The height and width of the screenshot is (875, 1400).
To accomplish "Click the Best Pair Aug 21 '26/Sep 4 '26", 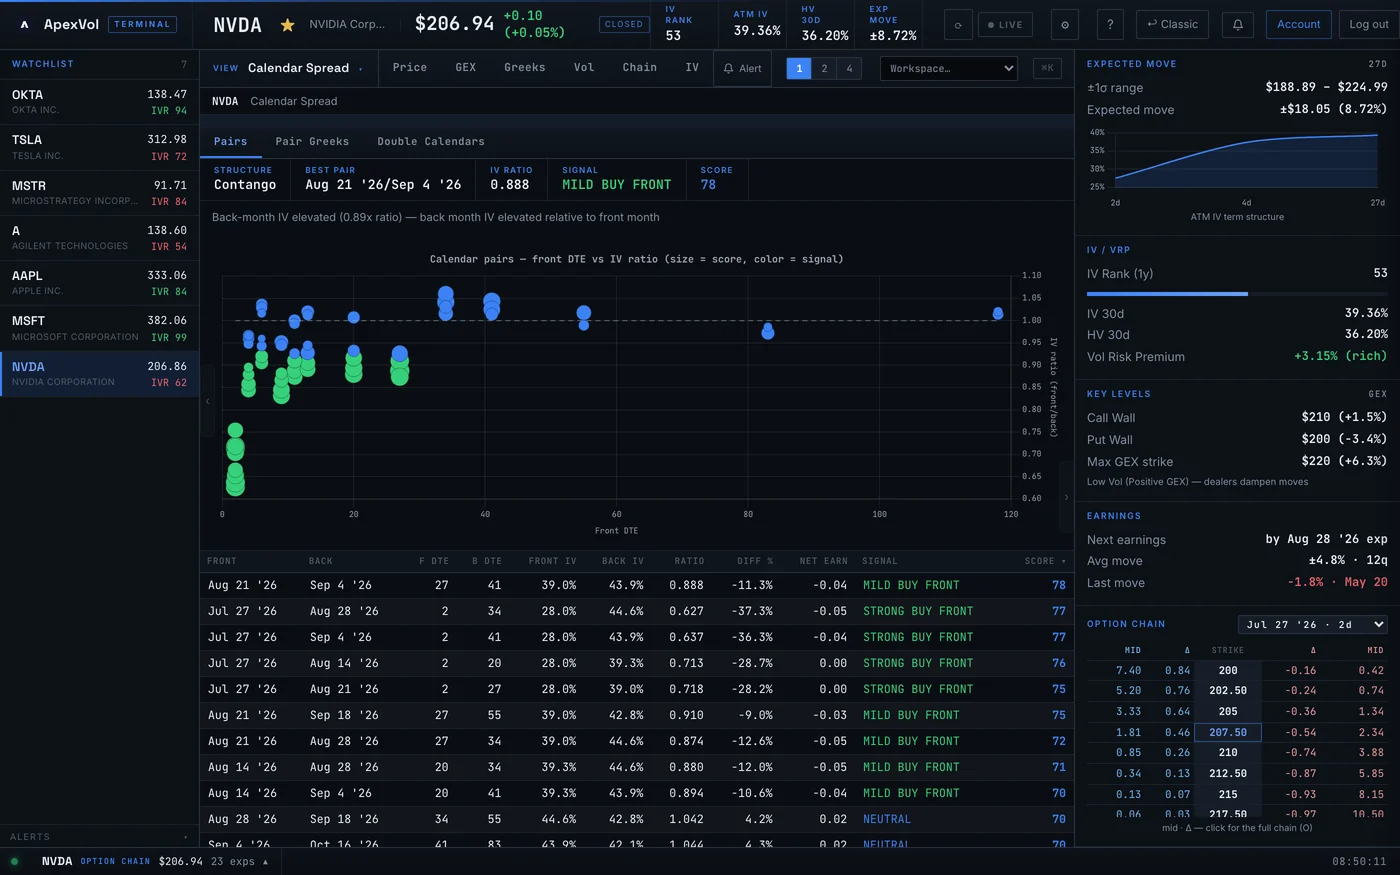I will pos(383,185).
